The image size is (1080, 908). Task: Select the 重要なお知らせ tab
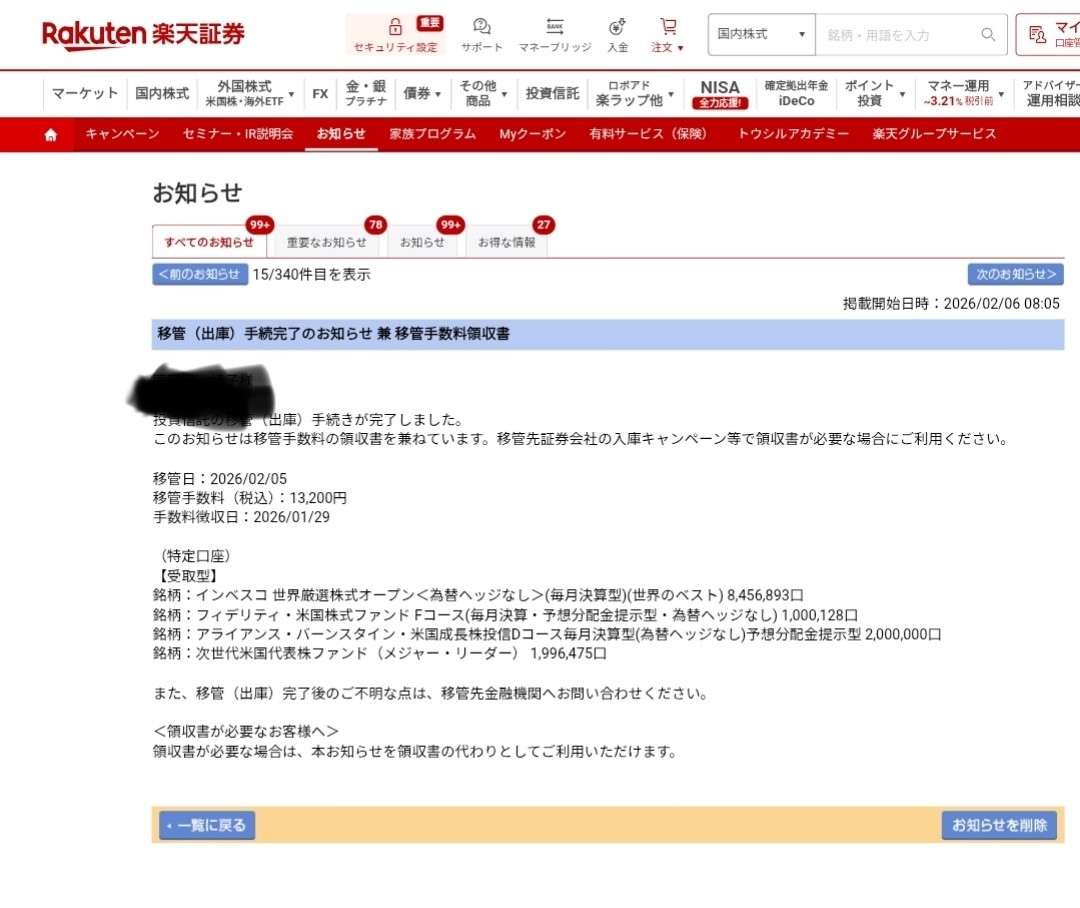pos(326,242)
